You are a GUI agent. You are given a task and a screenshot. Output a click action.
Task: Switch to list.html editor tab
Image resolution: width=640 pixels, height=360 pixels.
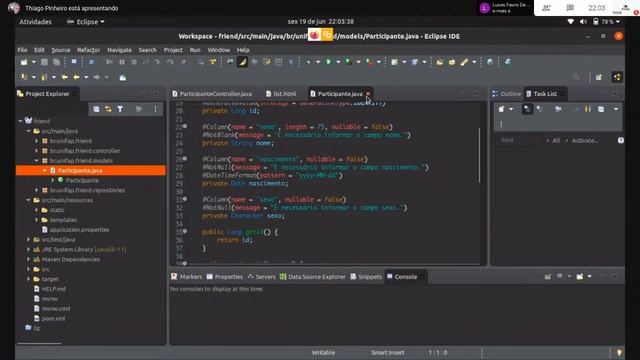281,94
